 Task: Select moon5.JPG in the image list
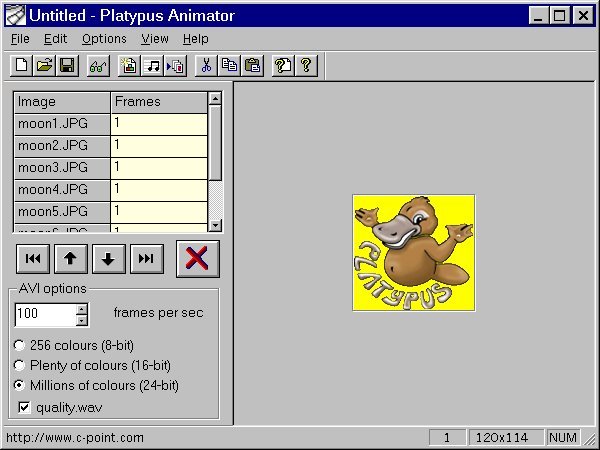62,212
